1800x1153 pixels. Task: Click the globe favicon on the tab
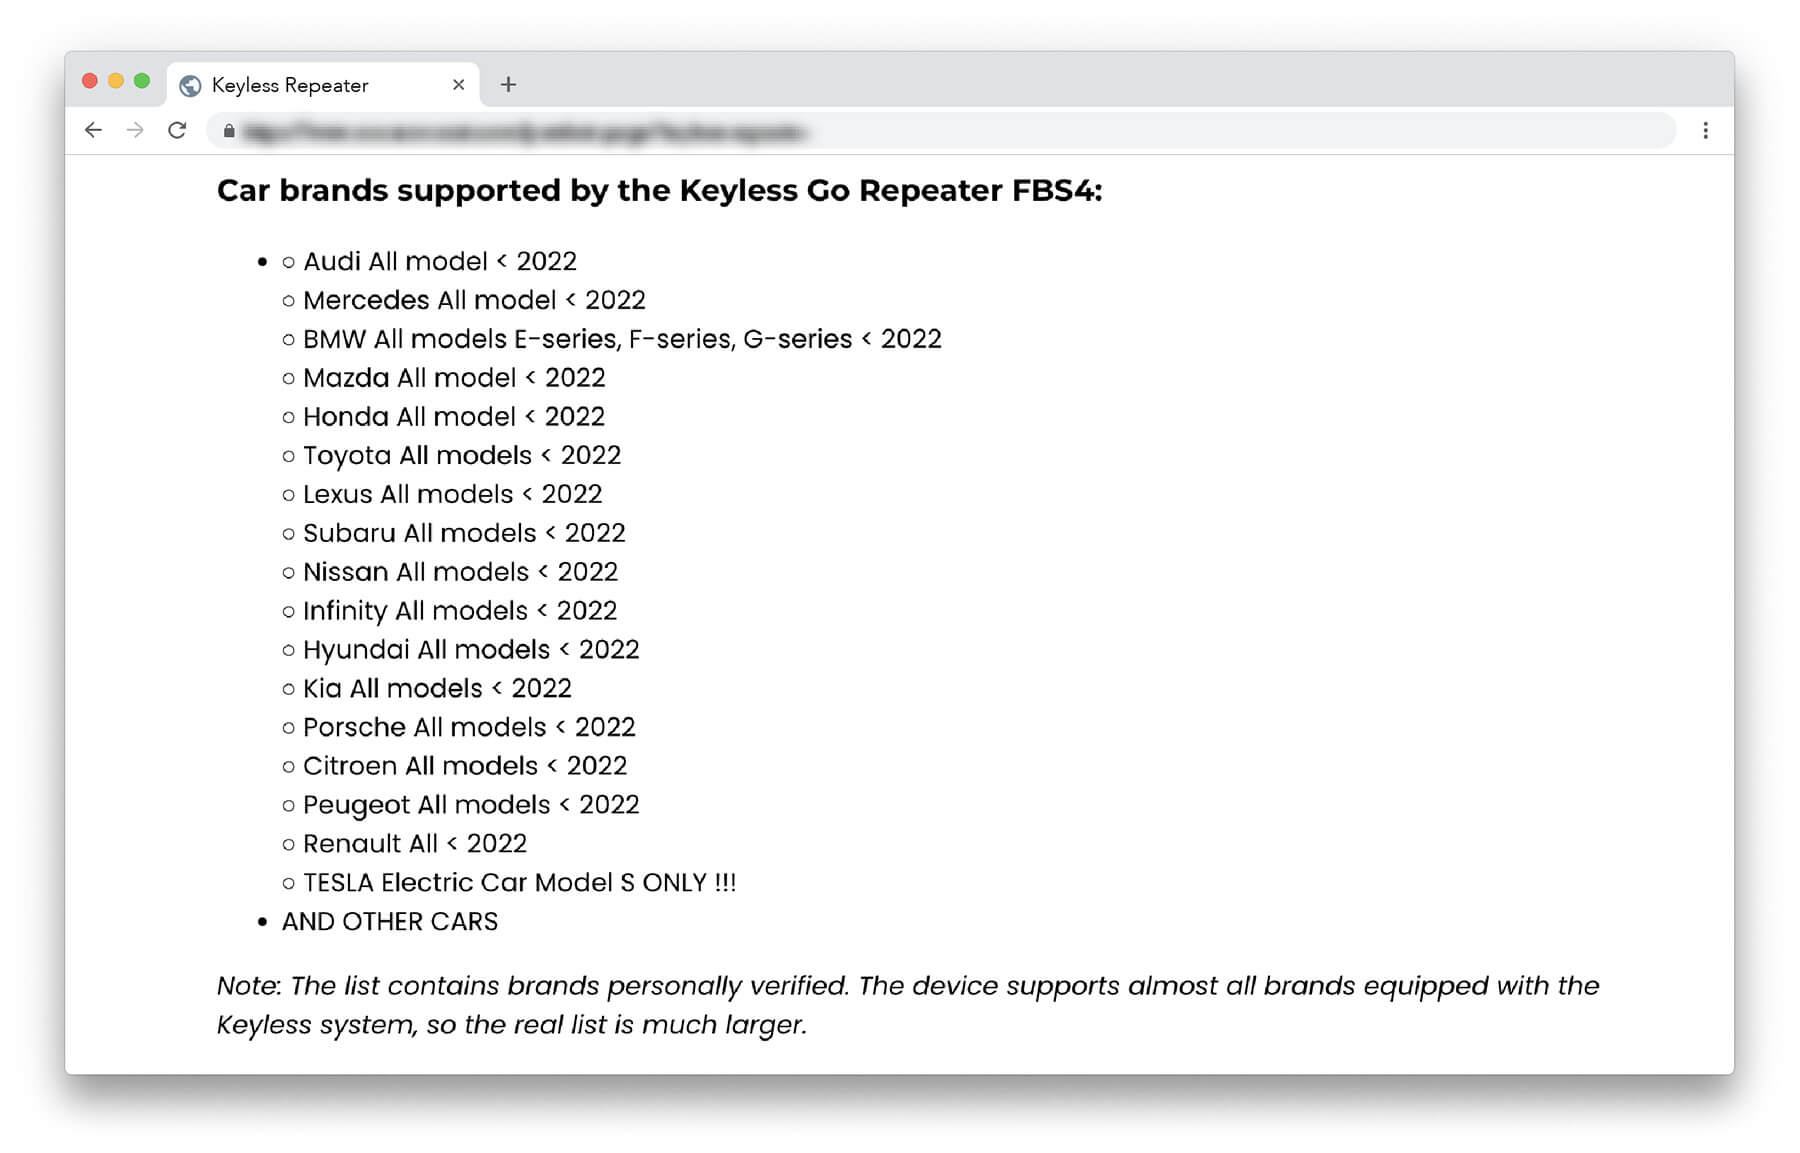(x=190, y=86)
